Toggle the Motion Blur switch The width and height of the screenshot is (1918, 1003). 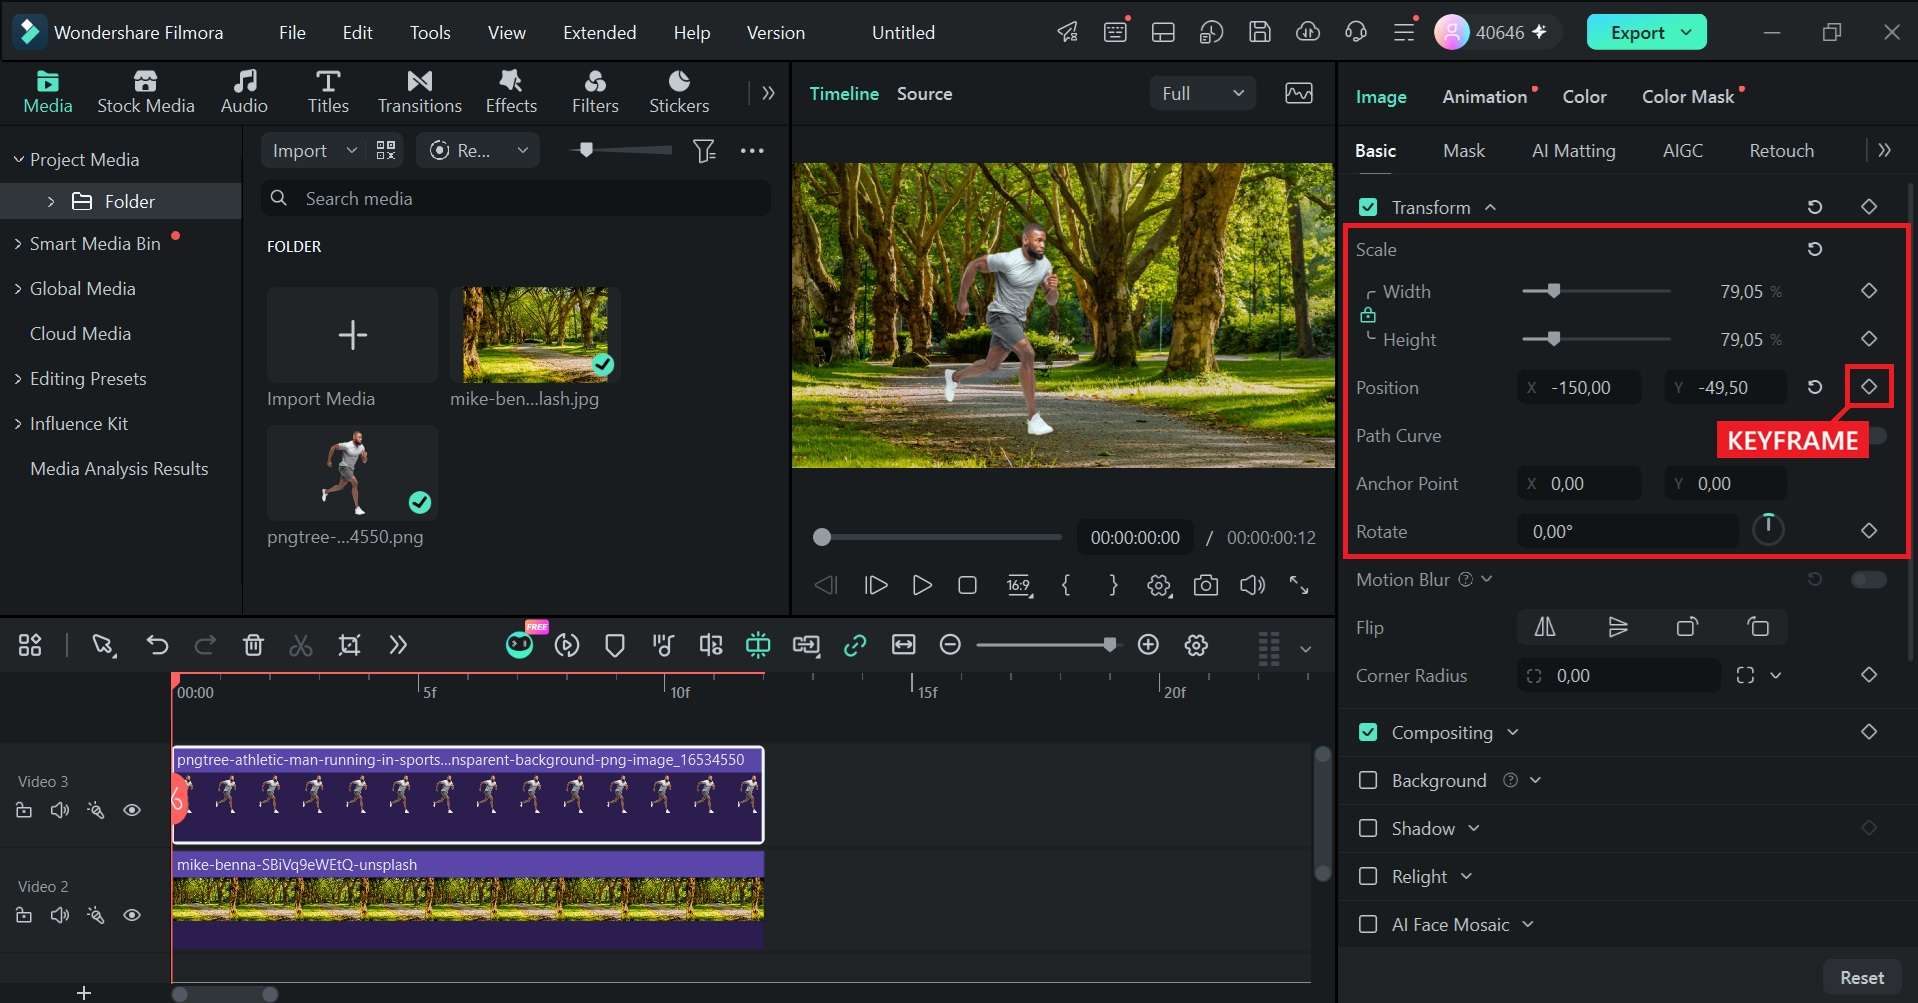pos(1868,579)
